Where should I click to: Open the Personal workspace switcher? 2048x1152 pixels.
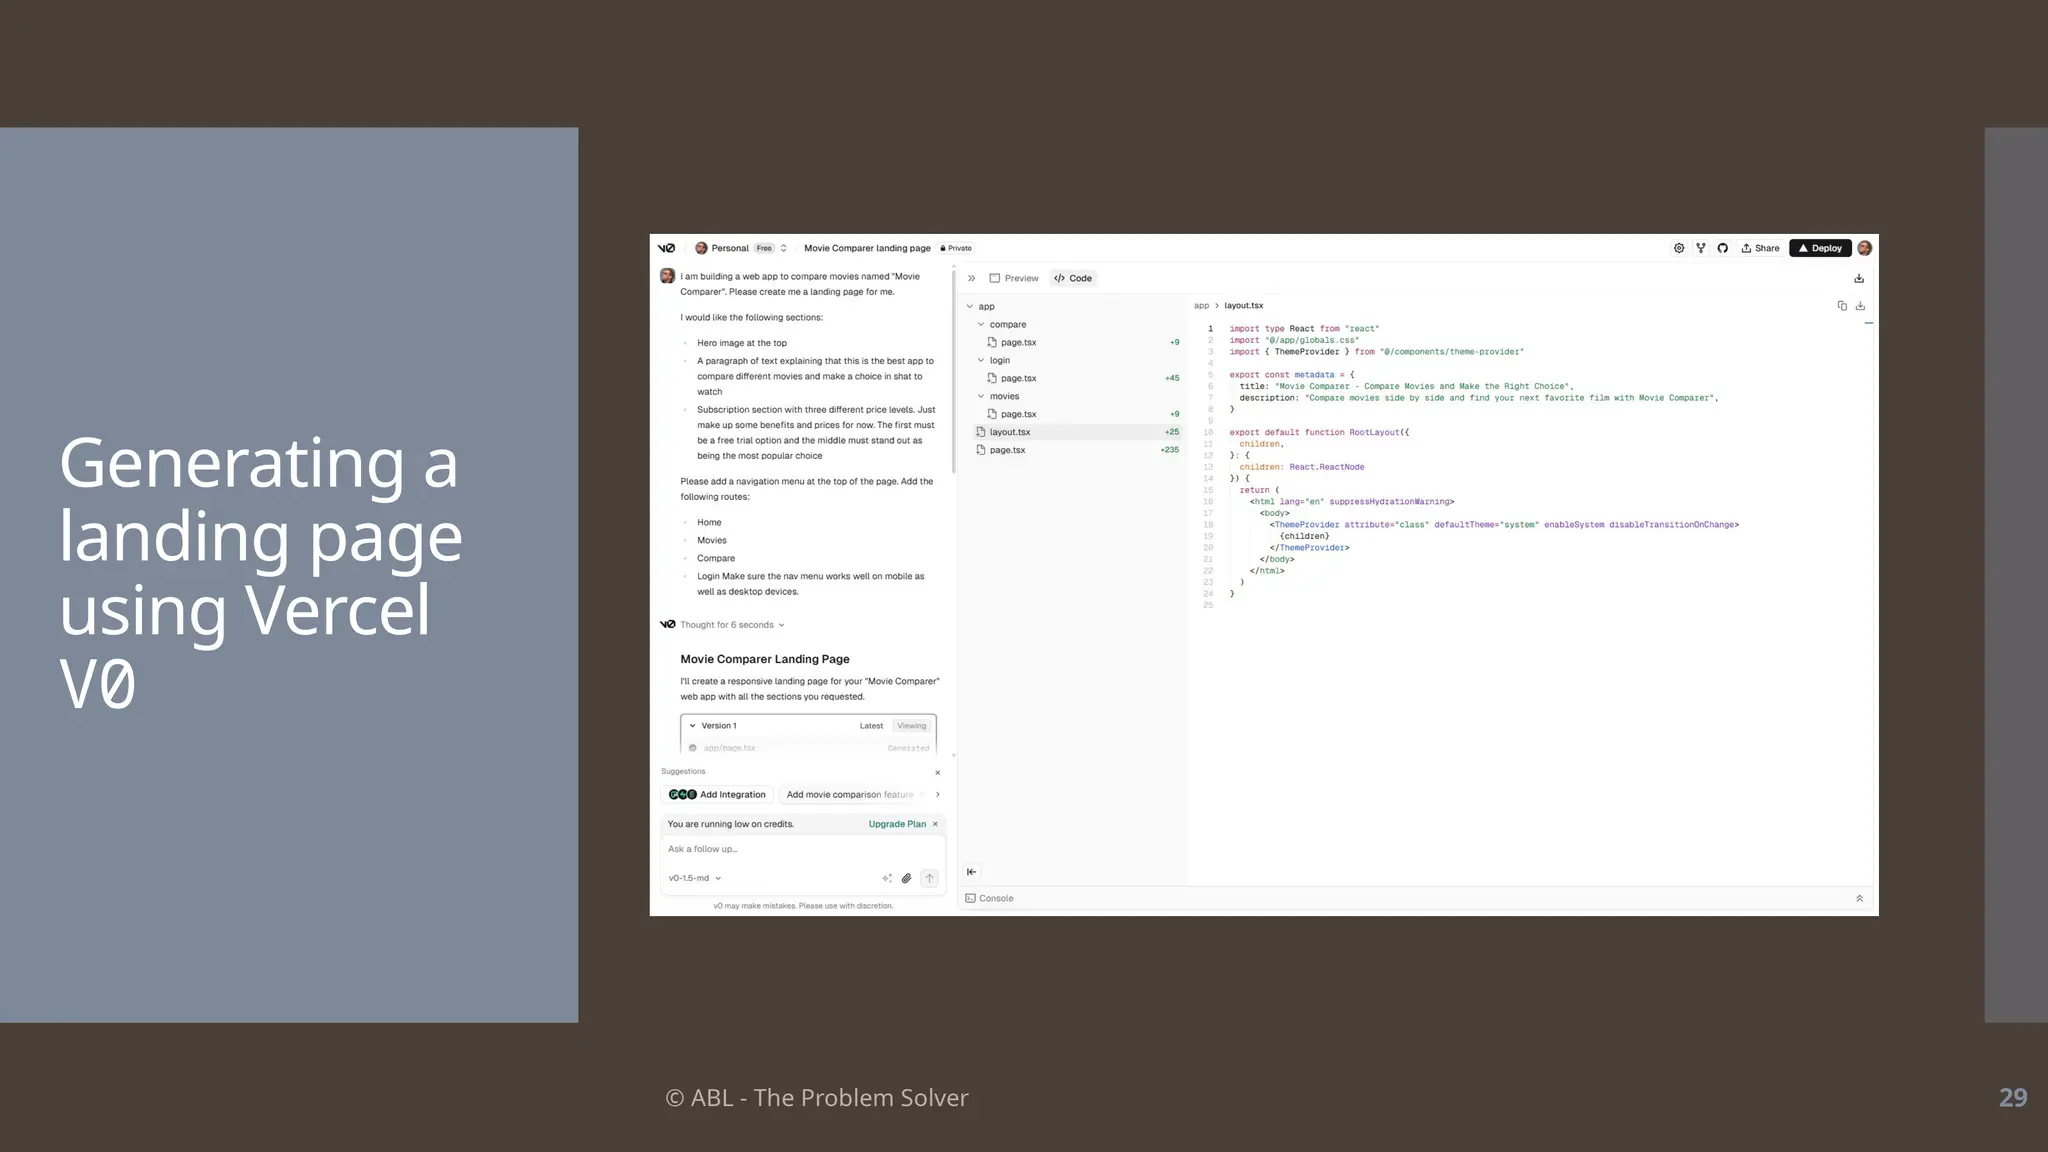tap(741, 248)
